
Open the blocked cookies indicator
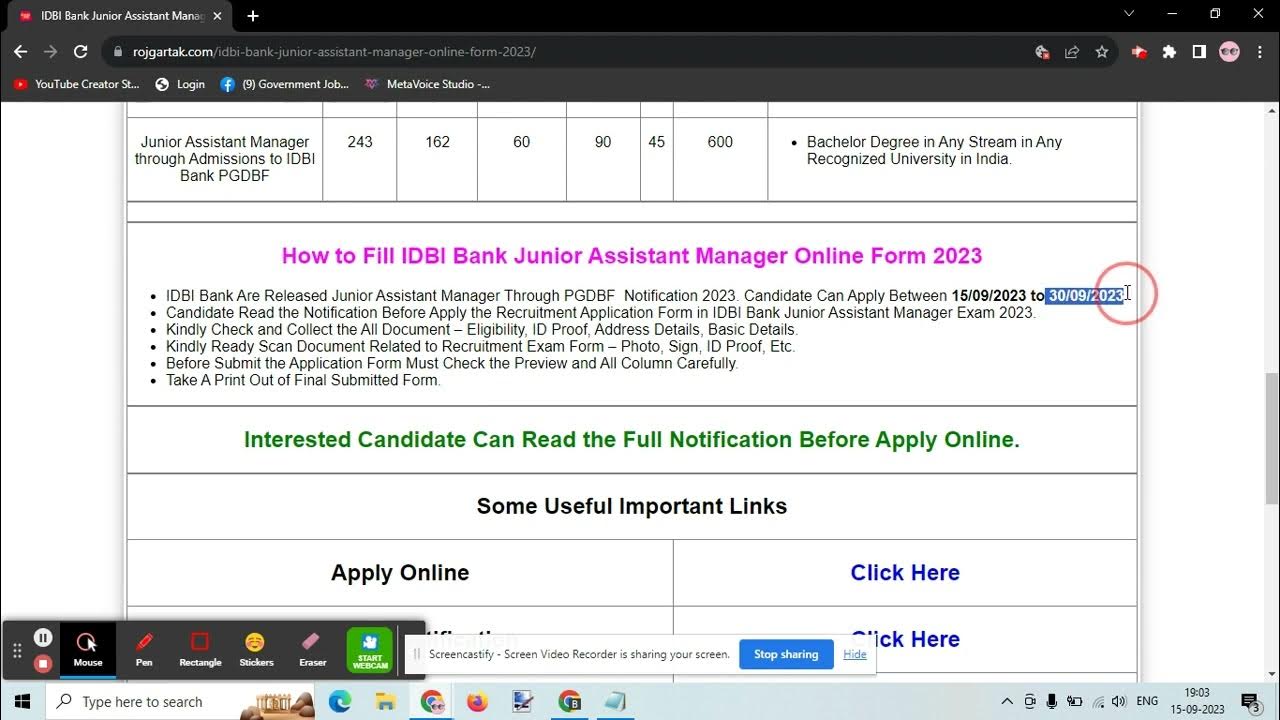tap(1042, 52)
